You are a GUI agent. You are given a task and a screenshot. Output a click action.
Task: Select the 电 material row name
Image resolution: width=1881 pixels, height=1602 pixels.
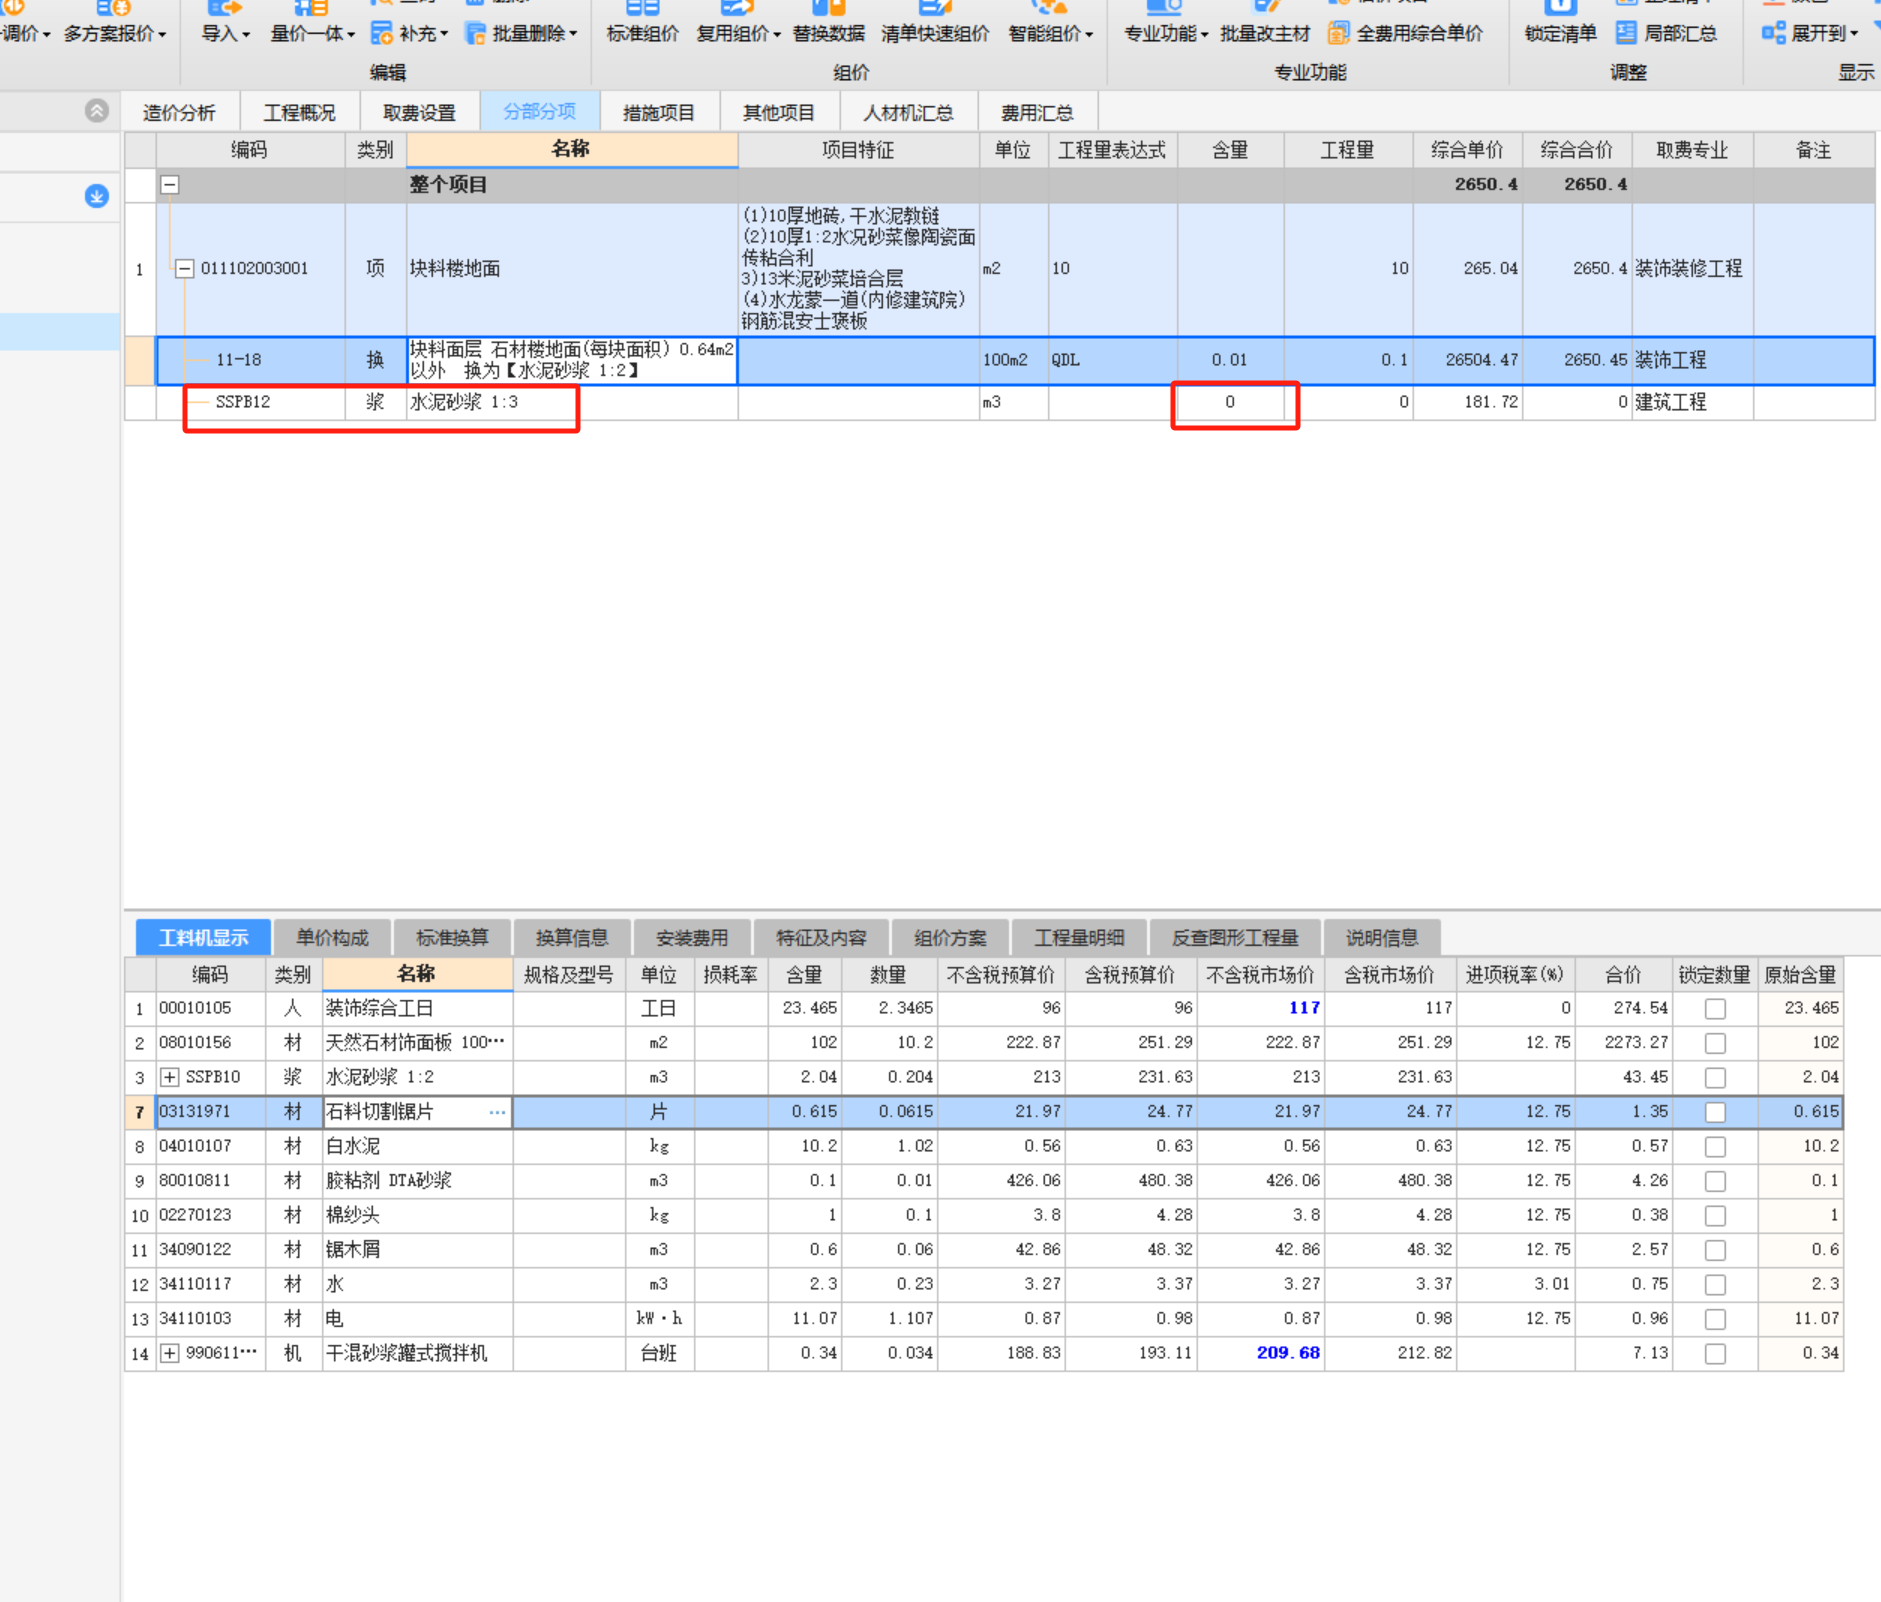coord(418,1319)
